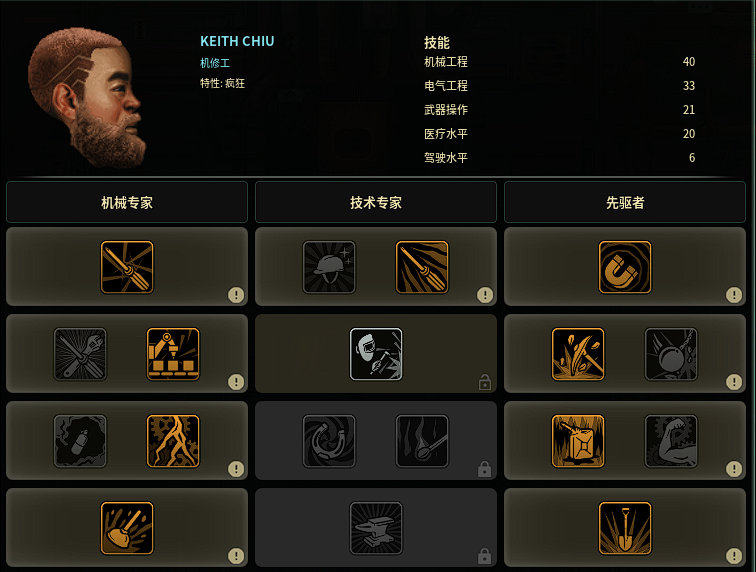Screen dimensions: 756x572
Task: Pick the grey wrecking ball talent
Action: point(671,354)
